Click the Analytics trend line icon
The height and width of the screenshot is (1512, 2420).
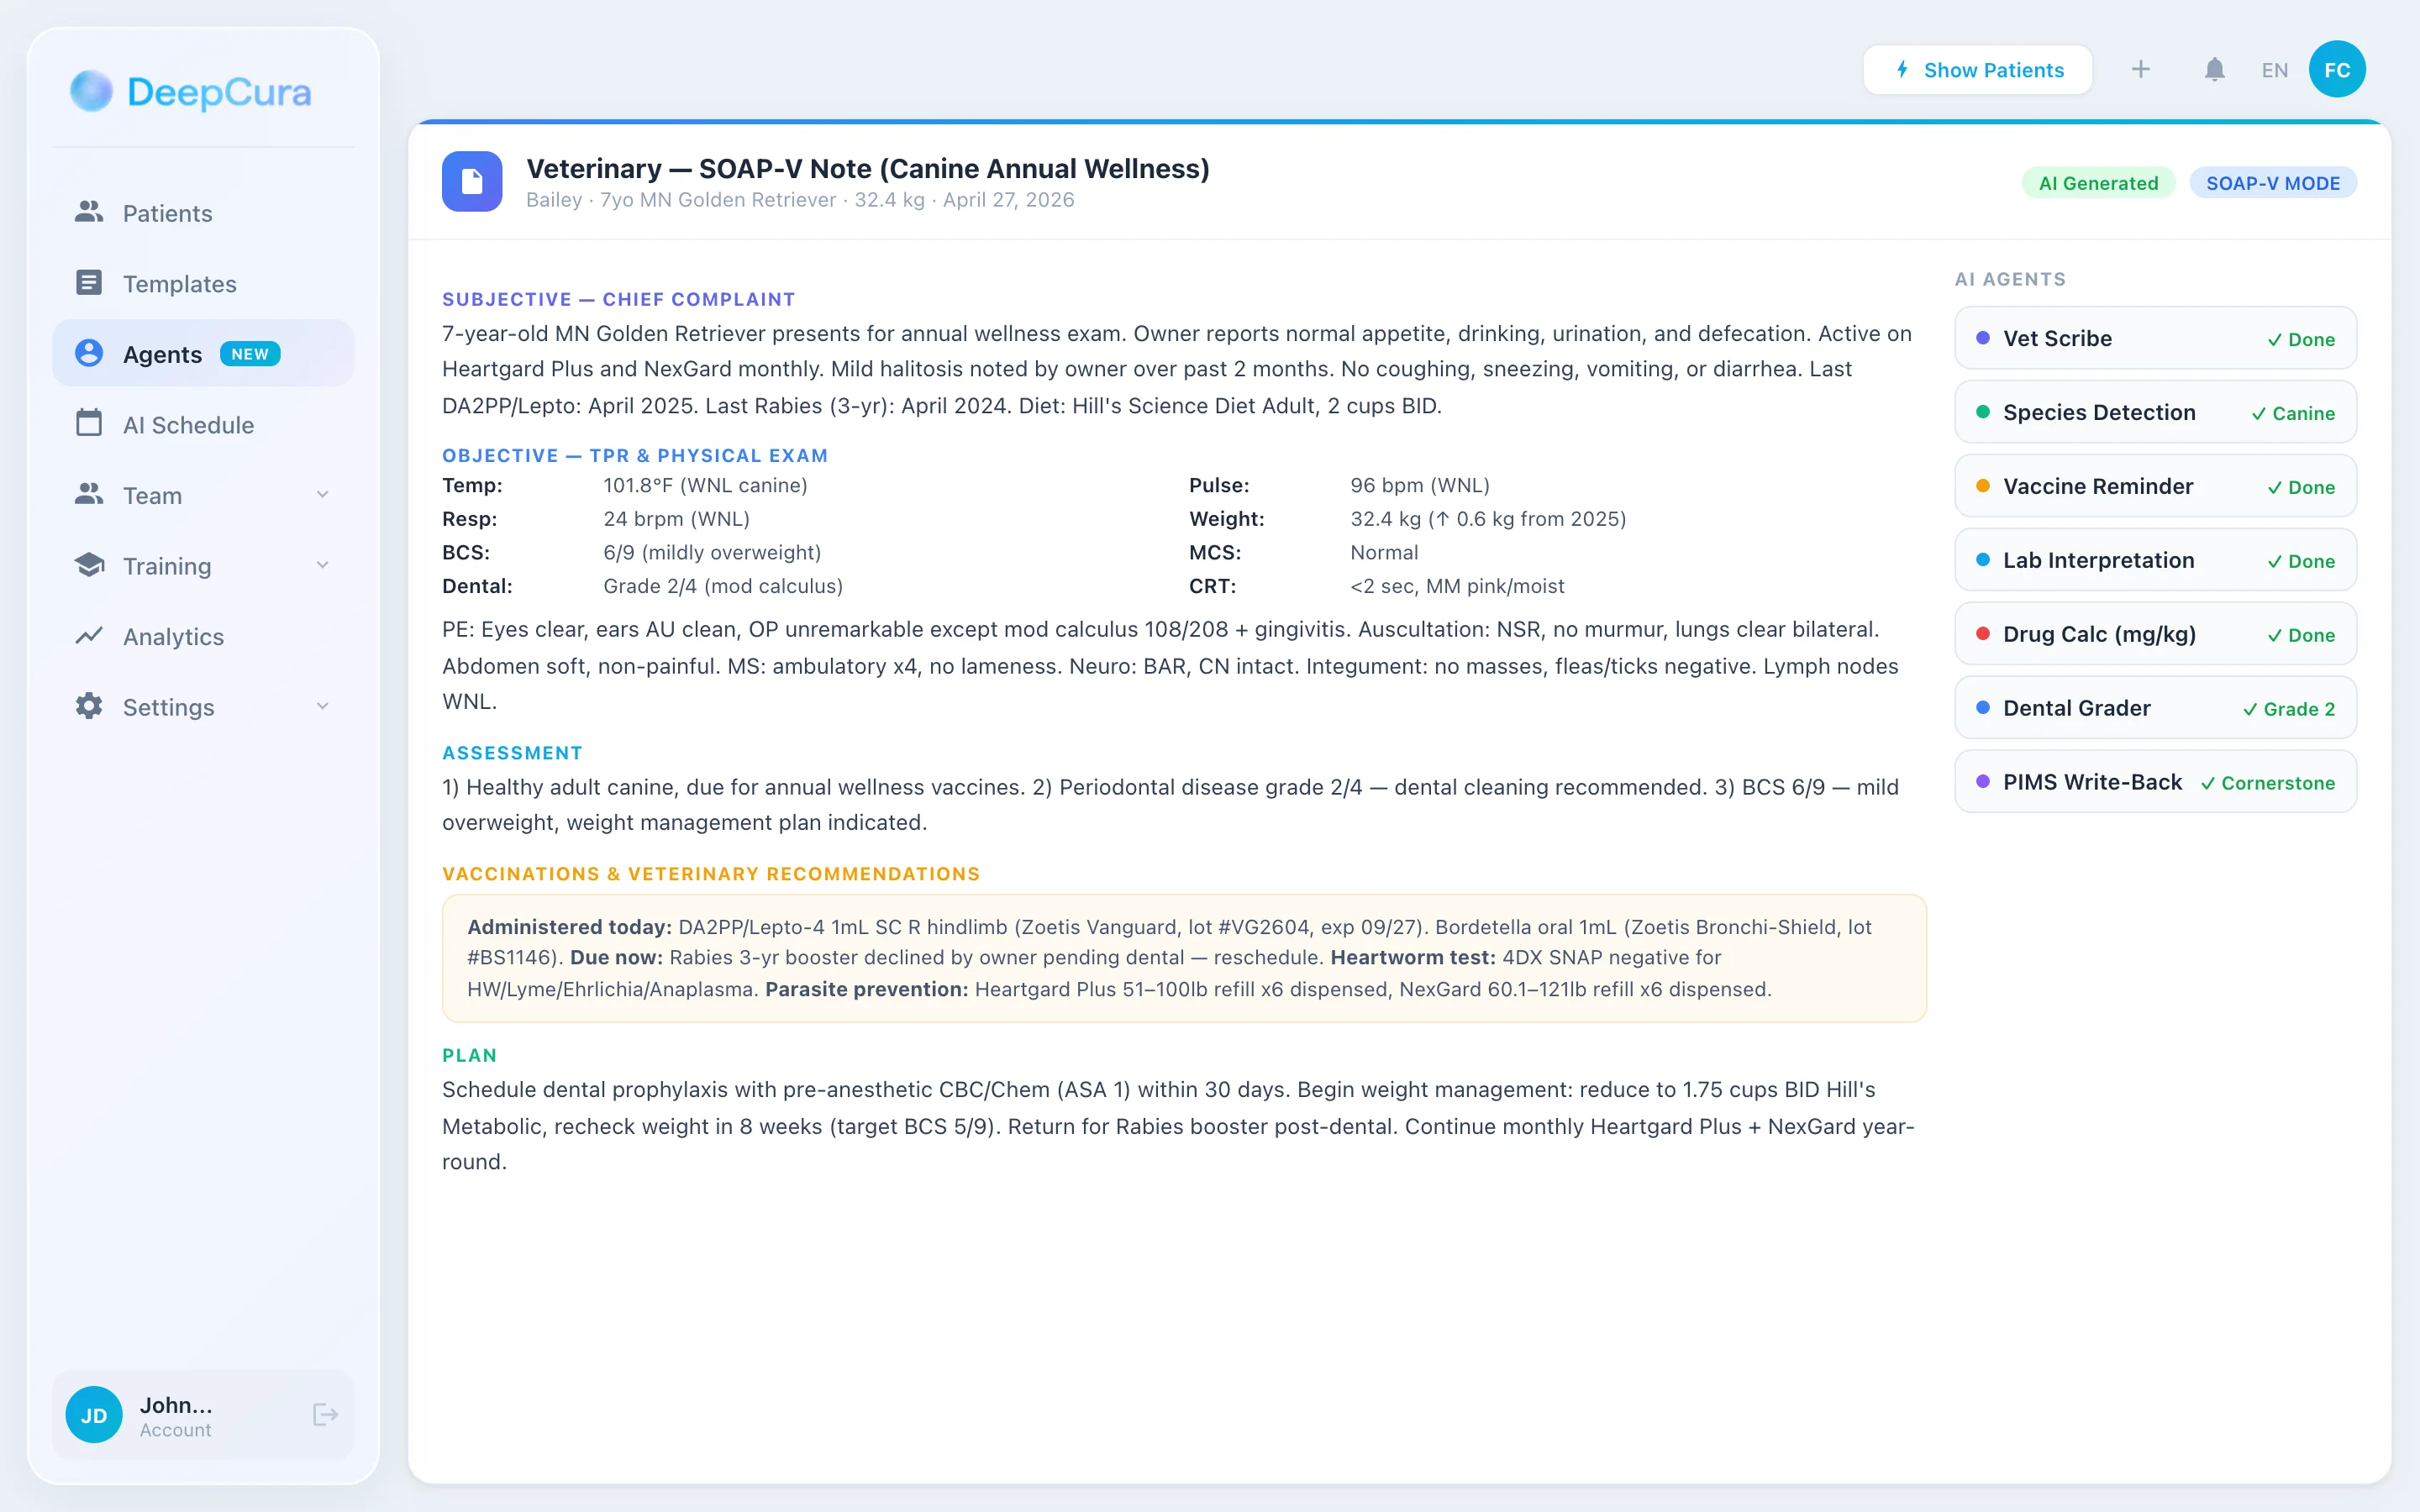(x=89, y=636)
